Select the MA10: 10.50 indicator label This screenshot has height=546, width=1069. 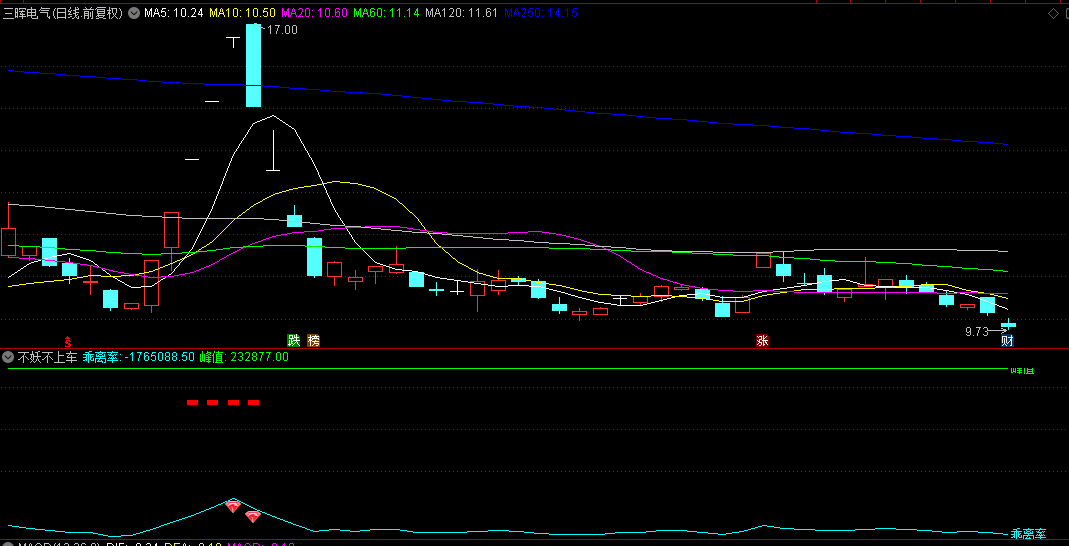242,12
